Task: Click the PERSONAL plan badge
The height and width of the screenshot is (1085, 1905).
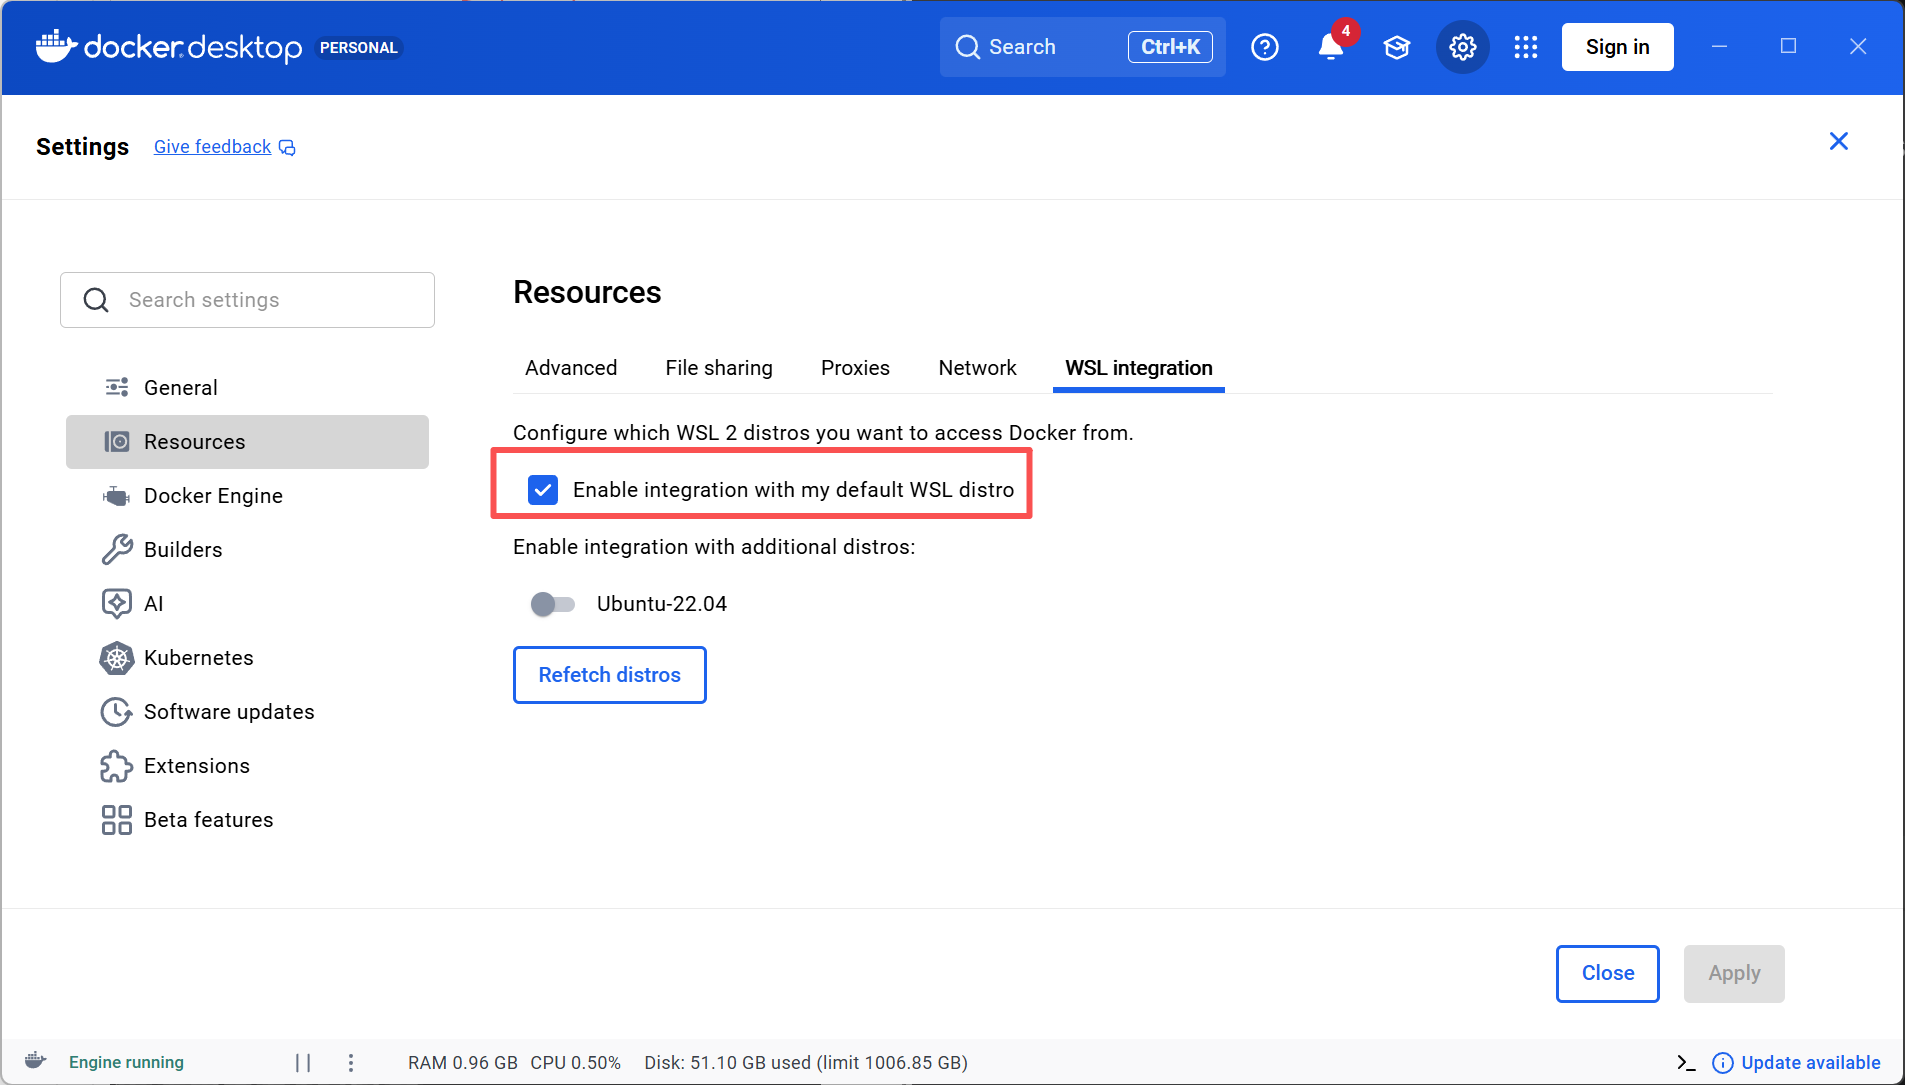Action: (x=359, y=48)
